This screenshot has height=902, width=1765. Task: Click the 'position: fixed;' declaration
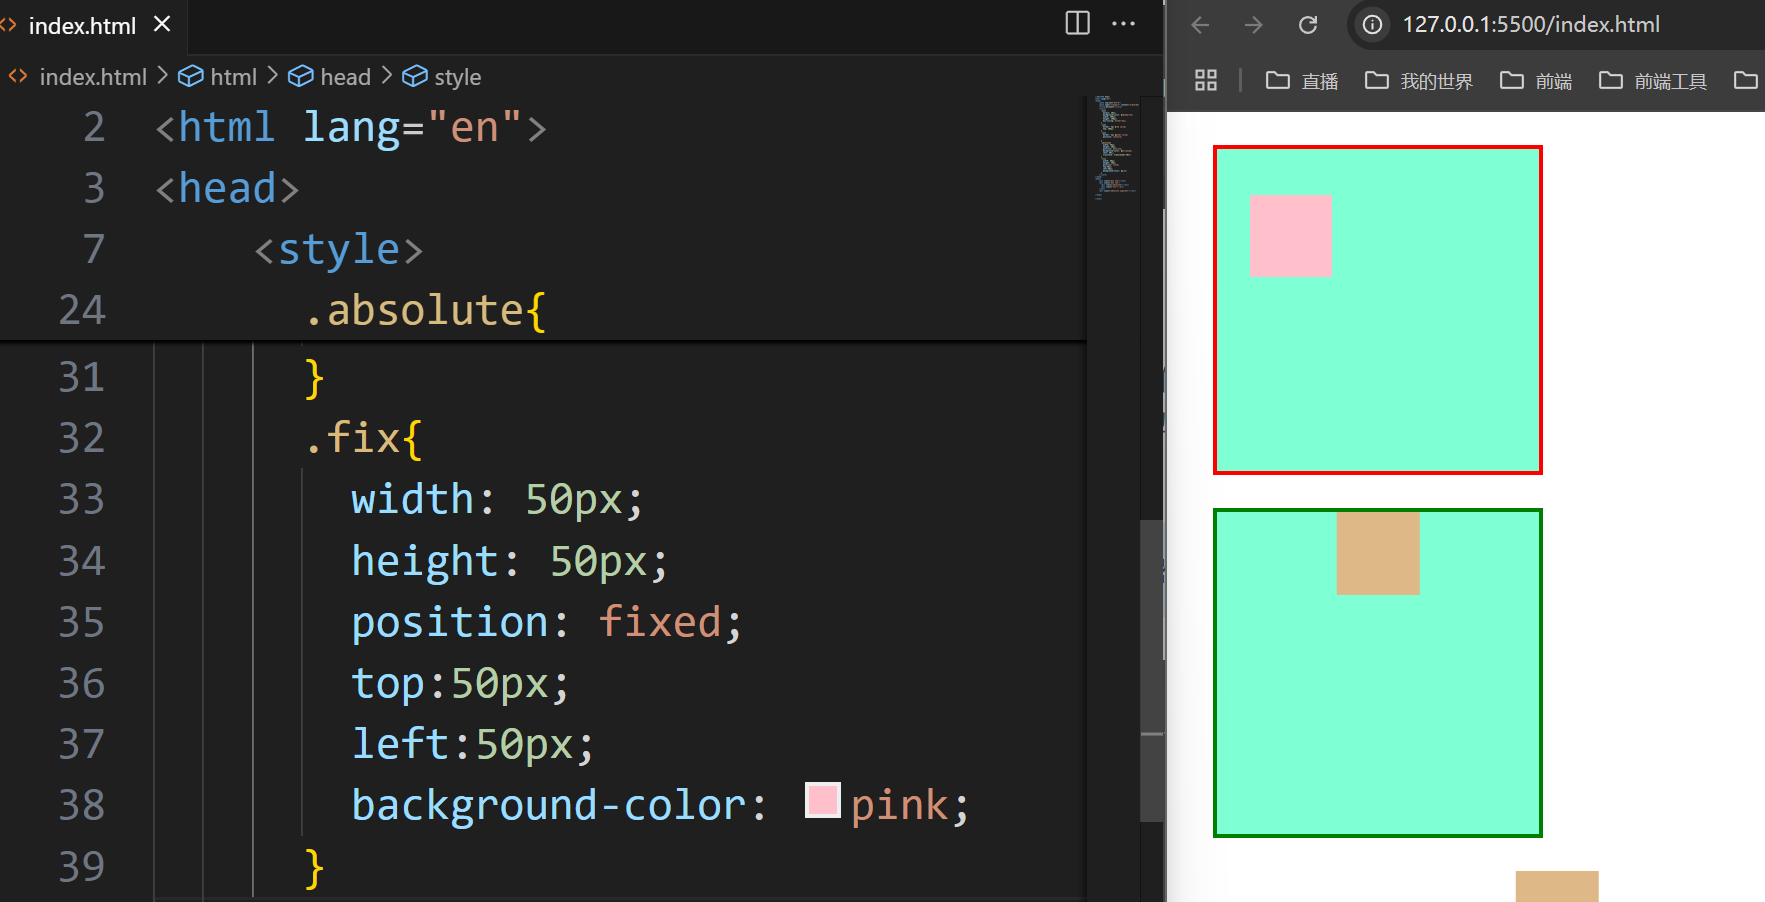click(547, 622)
